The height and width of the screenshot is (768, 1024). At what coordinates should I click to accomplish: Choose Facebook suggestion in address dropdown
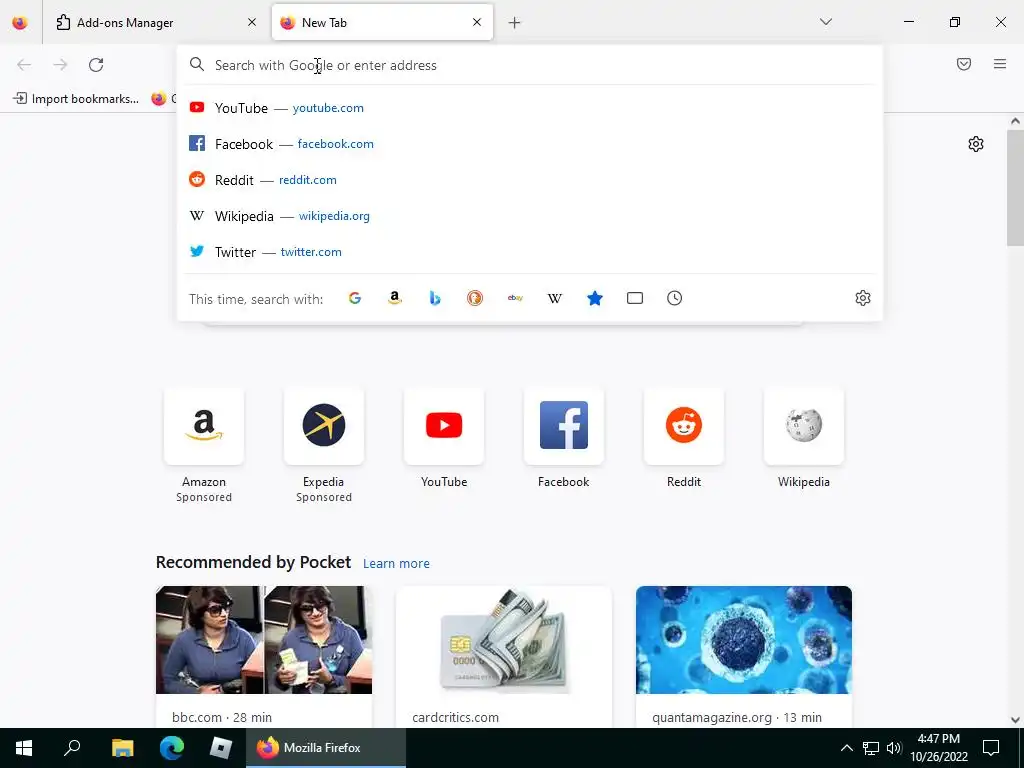(x=530, y=144)
